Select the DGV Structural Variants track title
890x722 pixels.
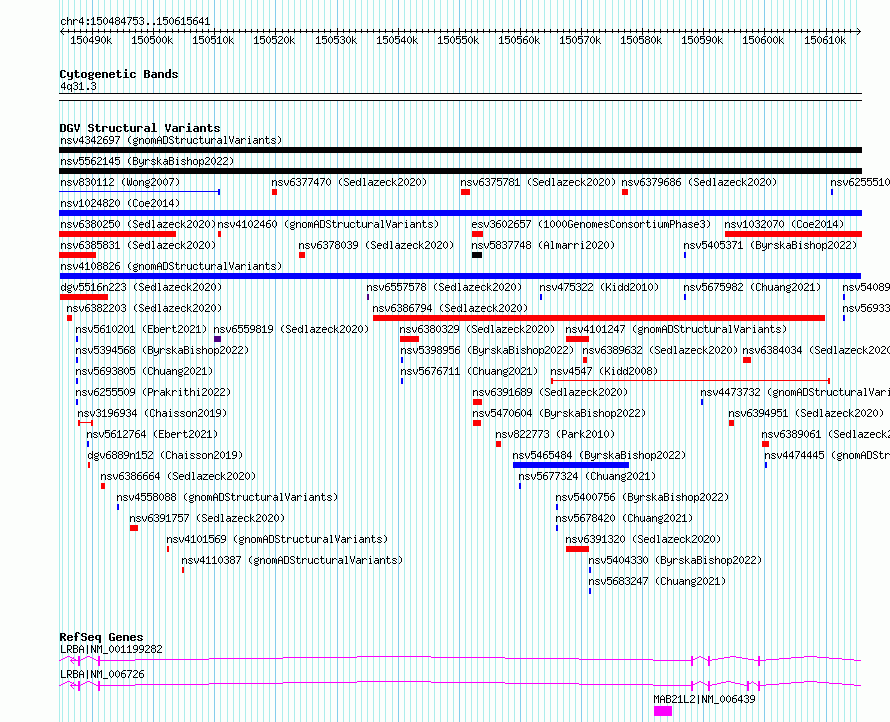(140, 128)
